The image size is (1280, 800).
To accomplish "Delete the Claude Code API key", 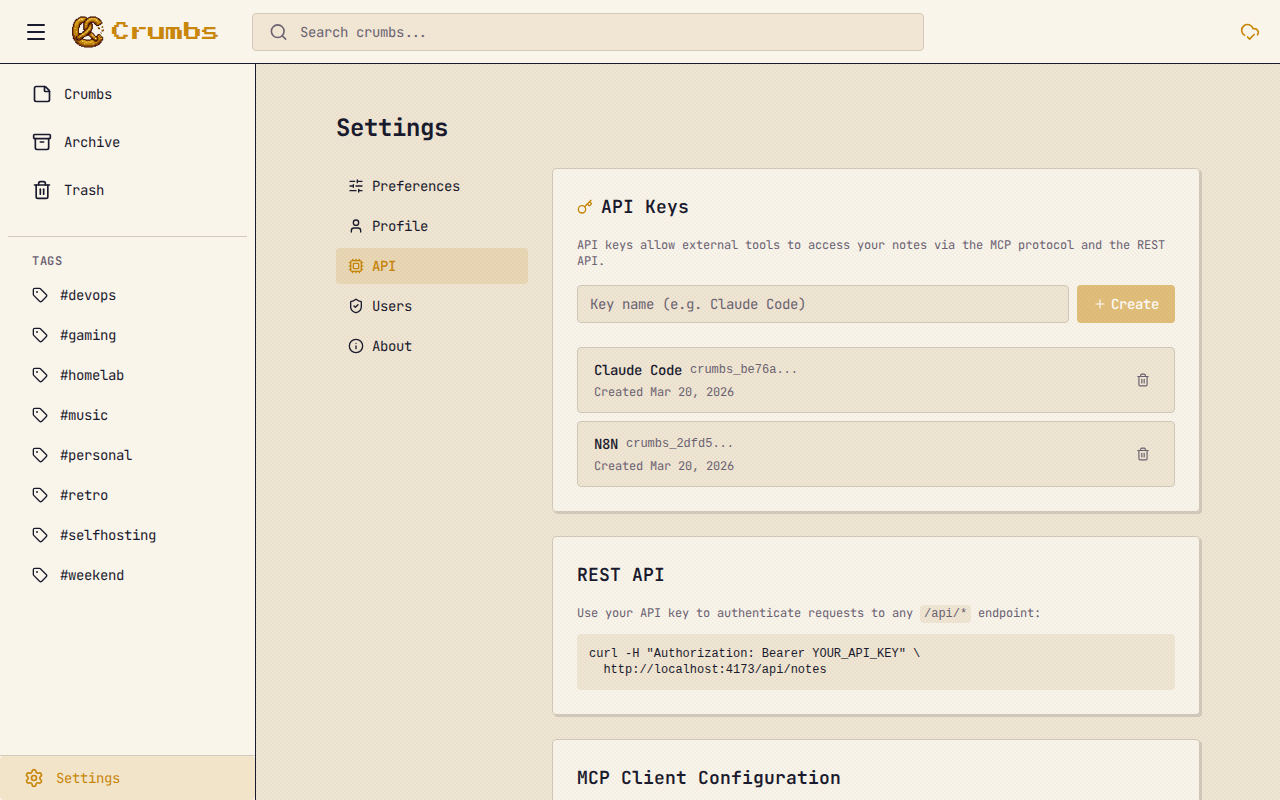I will coord(1143,380).
